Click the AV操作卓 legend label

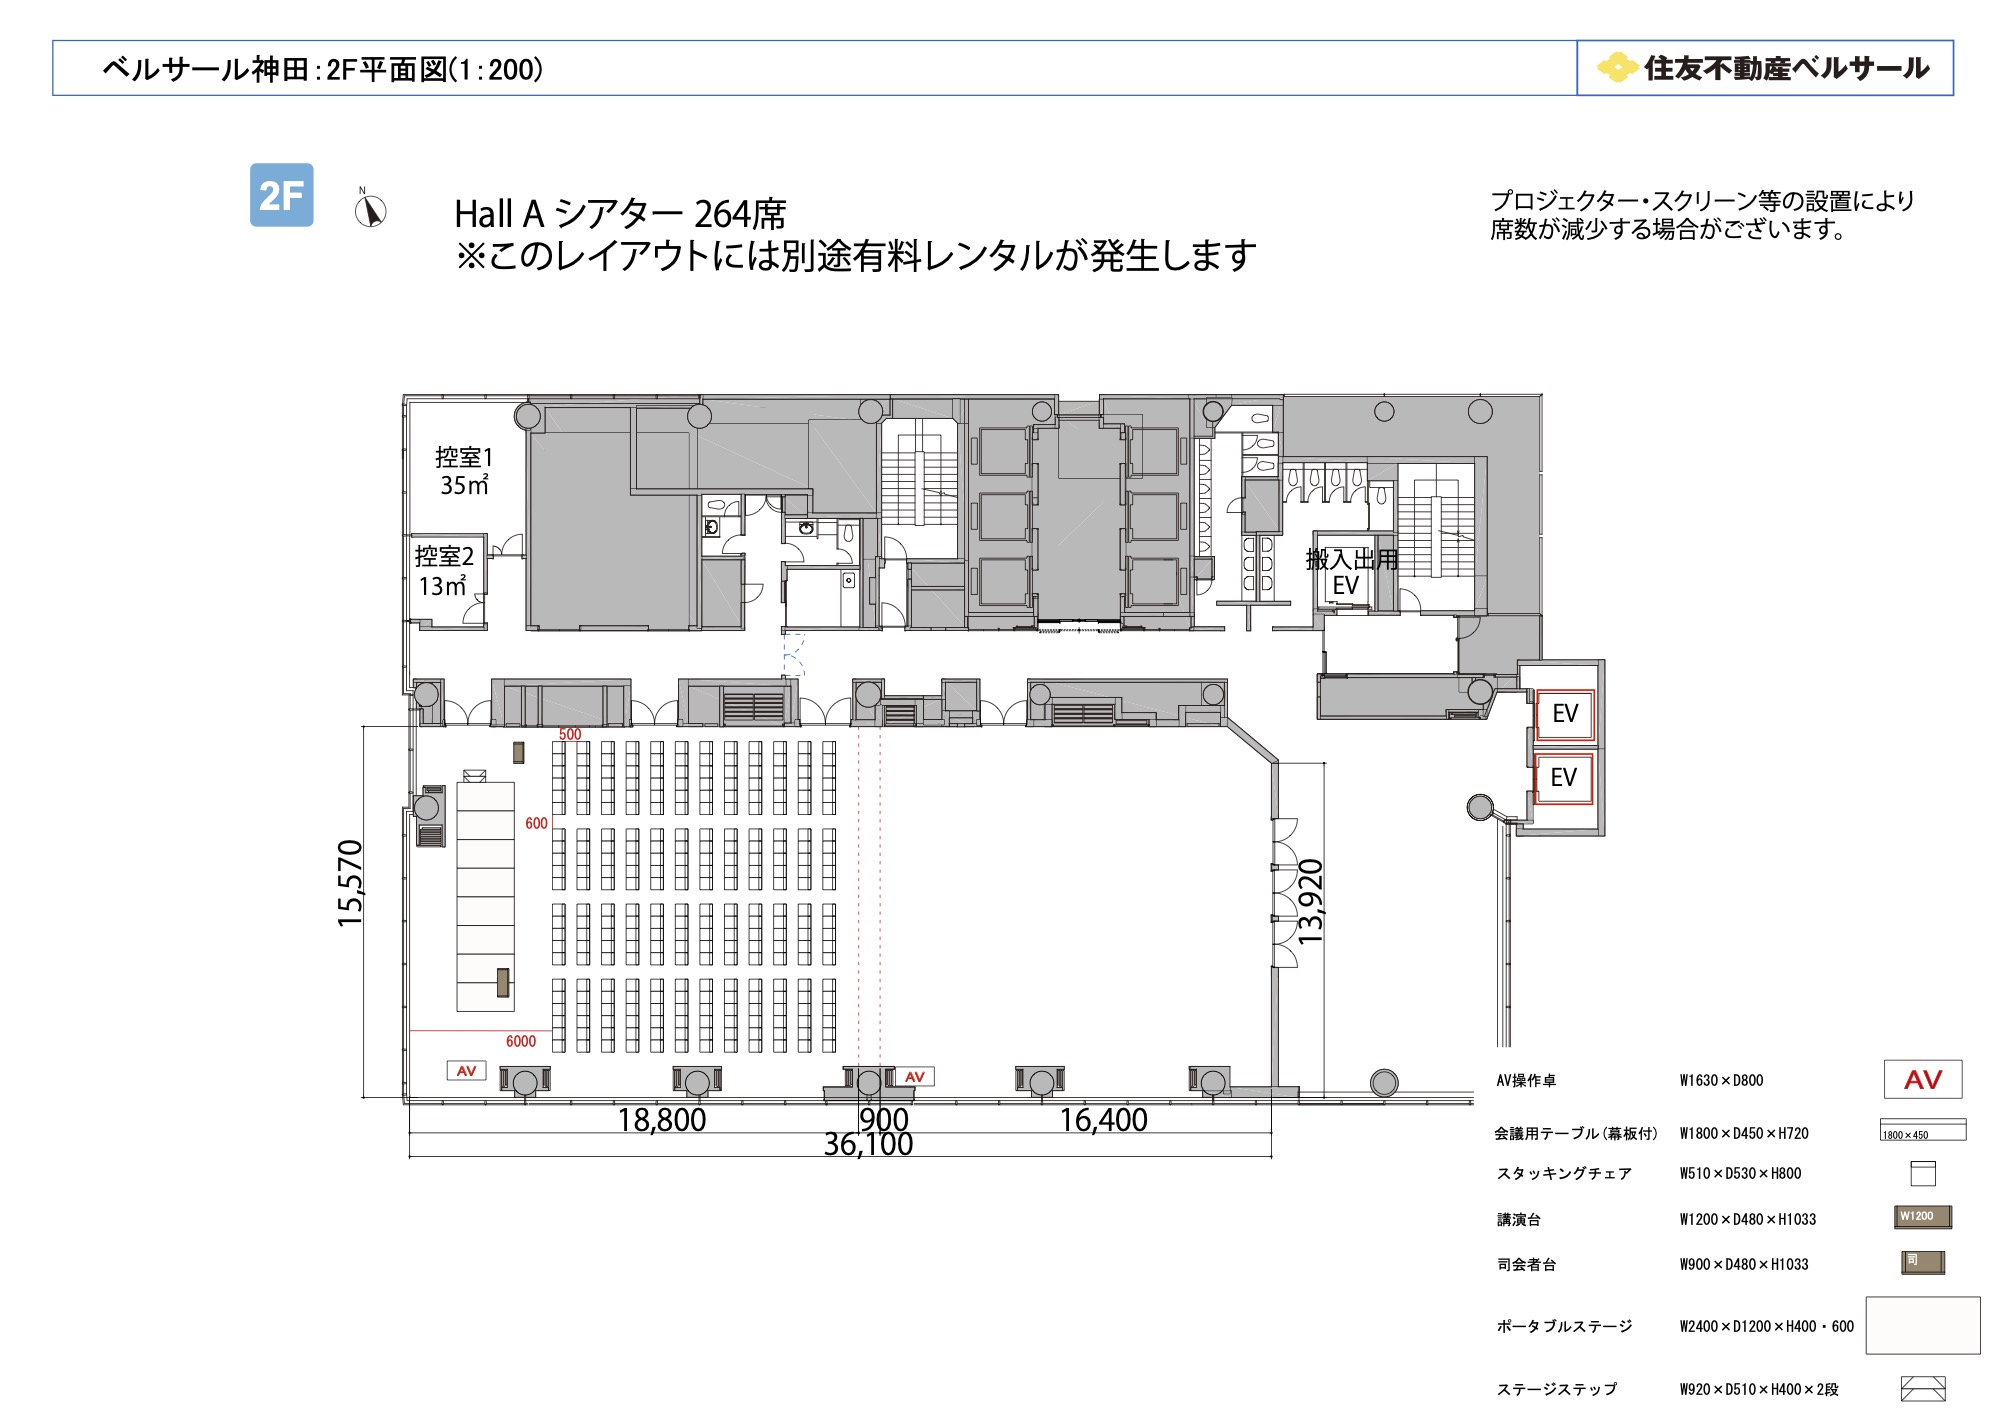(x=1526, y=1080)
